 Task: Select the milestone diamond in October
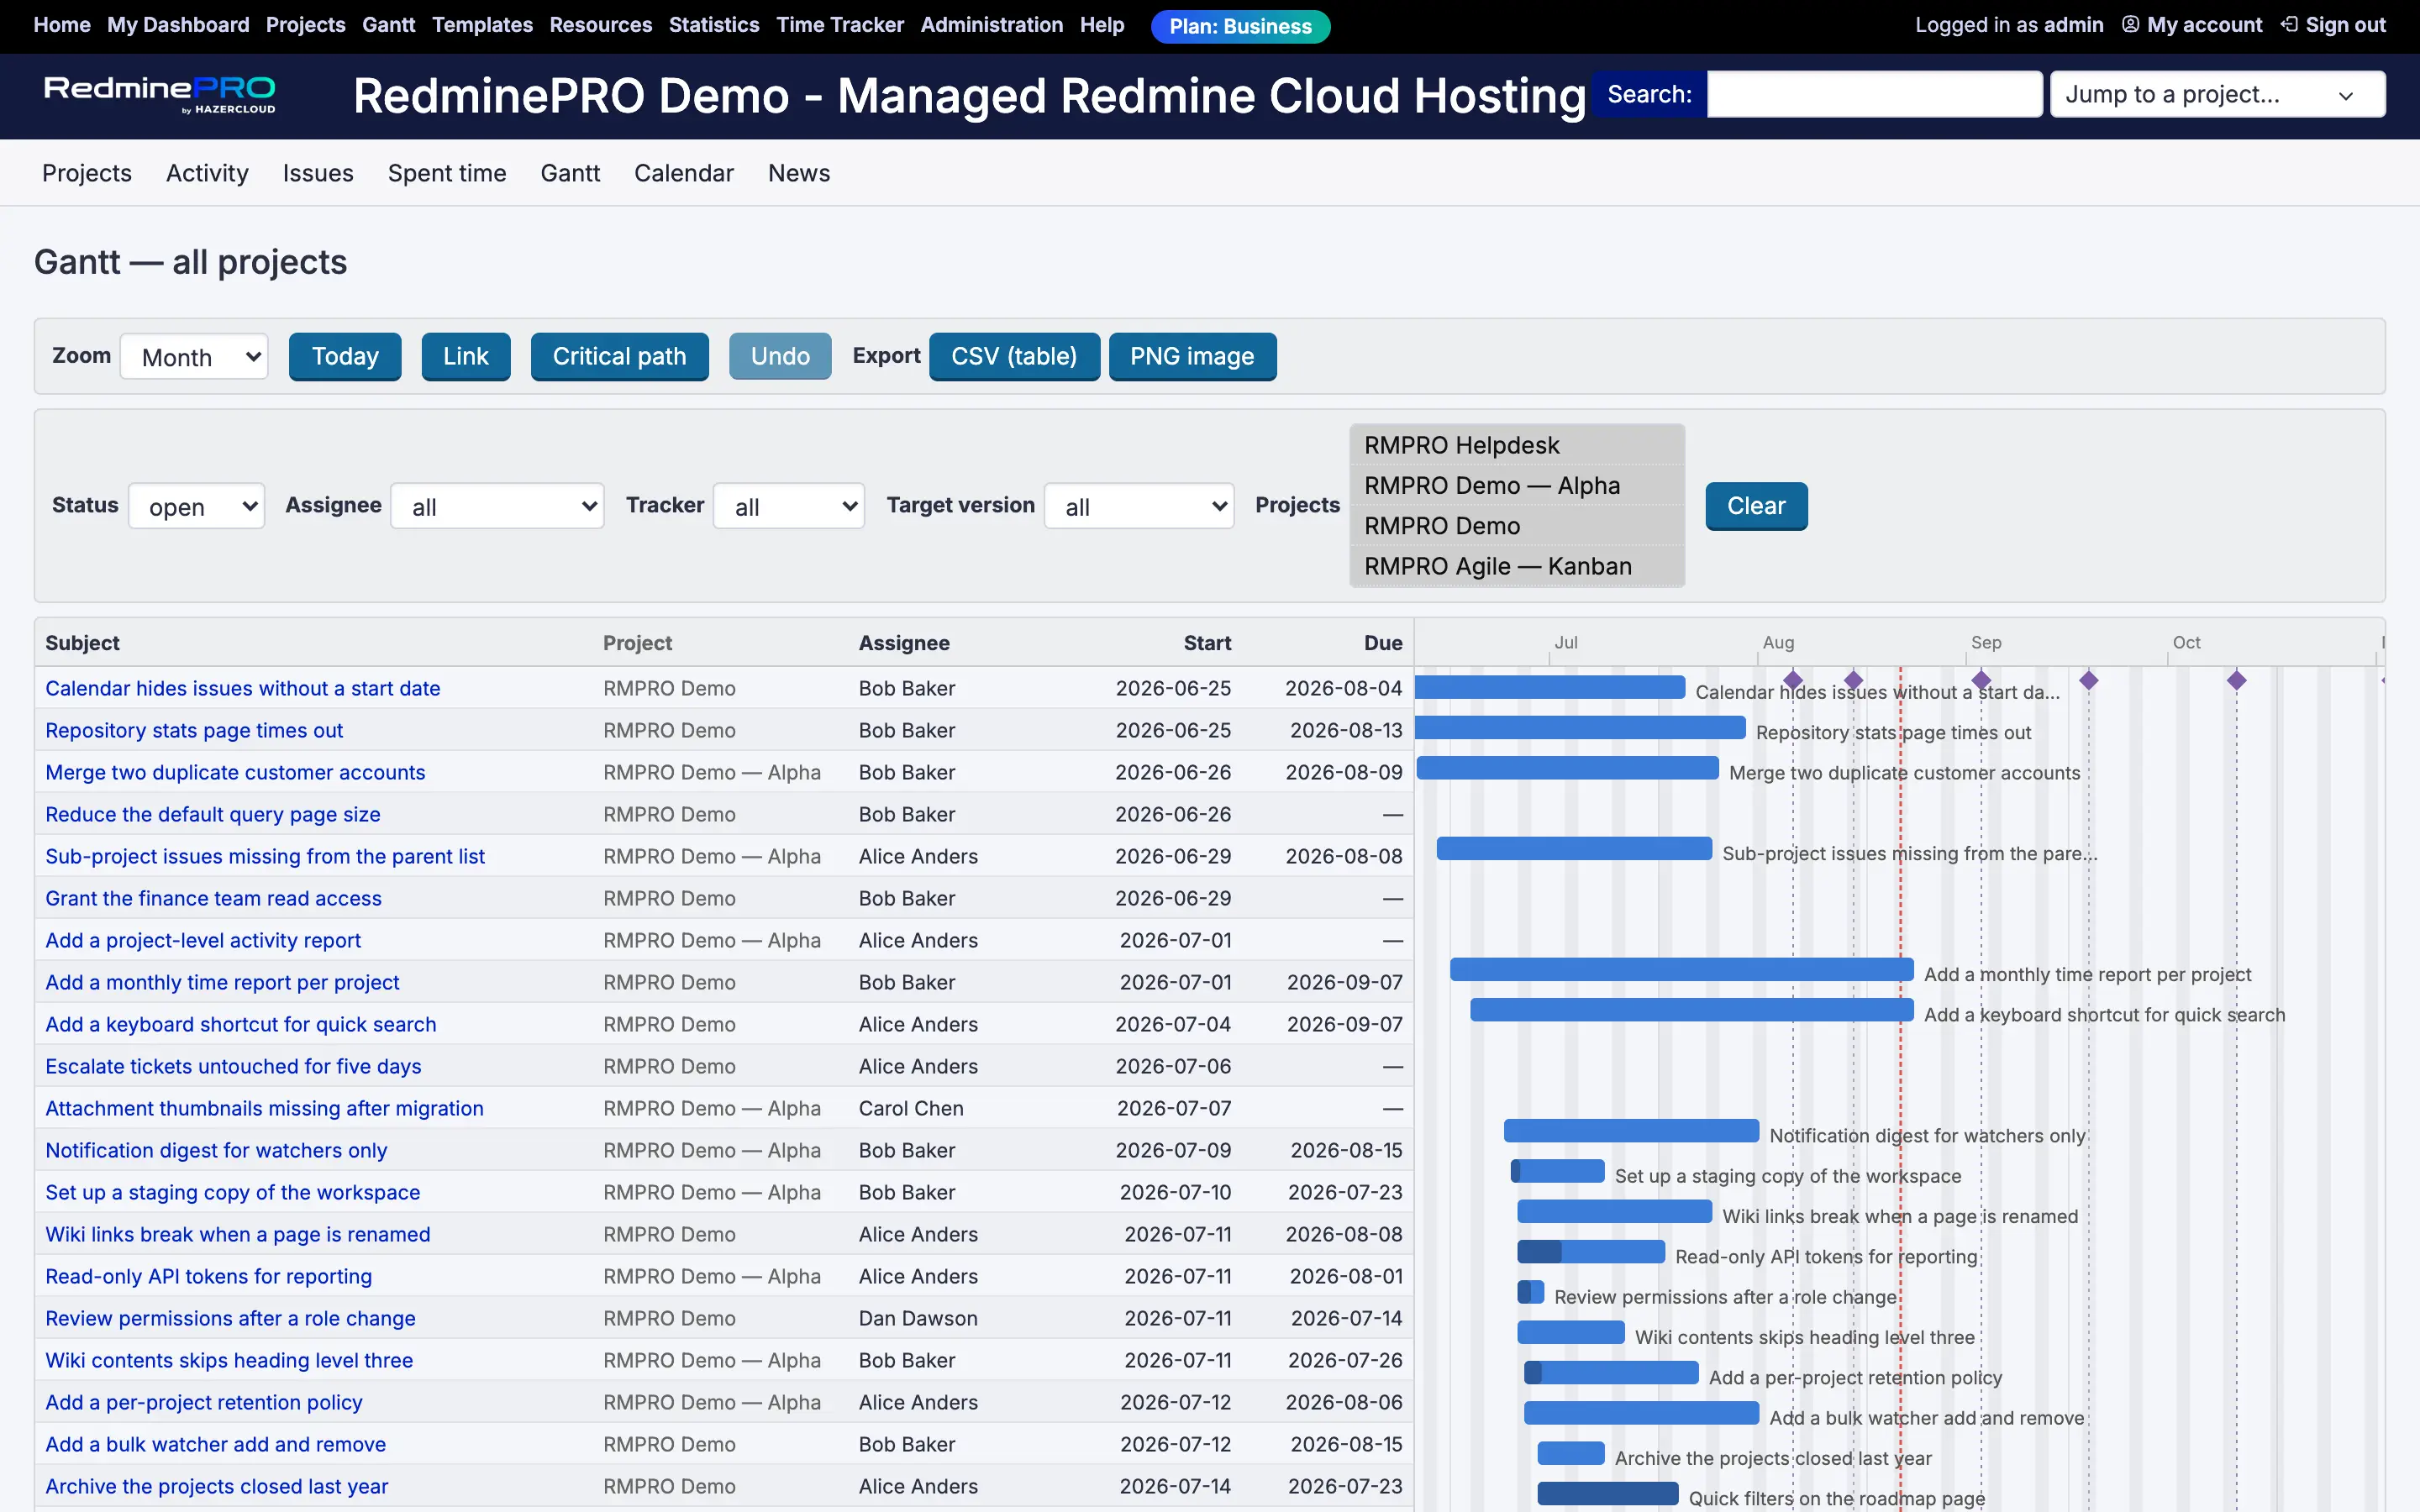2237,681
